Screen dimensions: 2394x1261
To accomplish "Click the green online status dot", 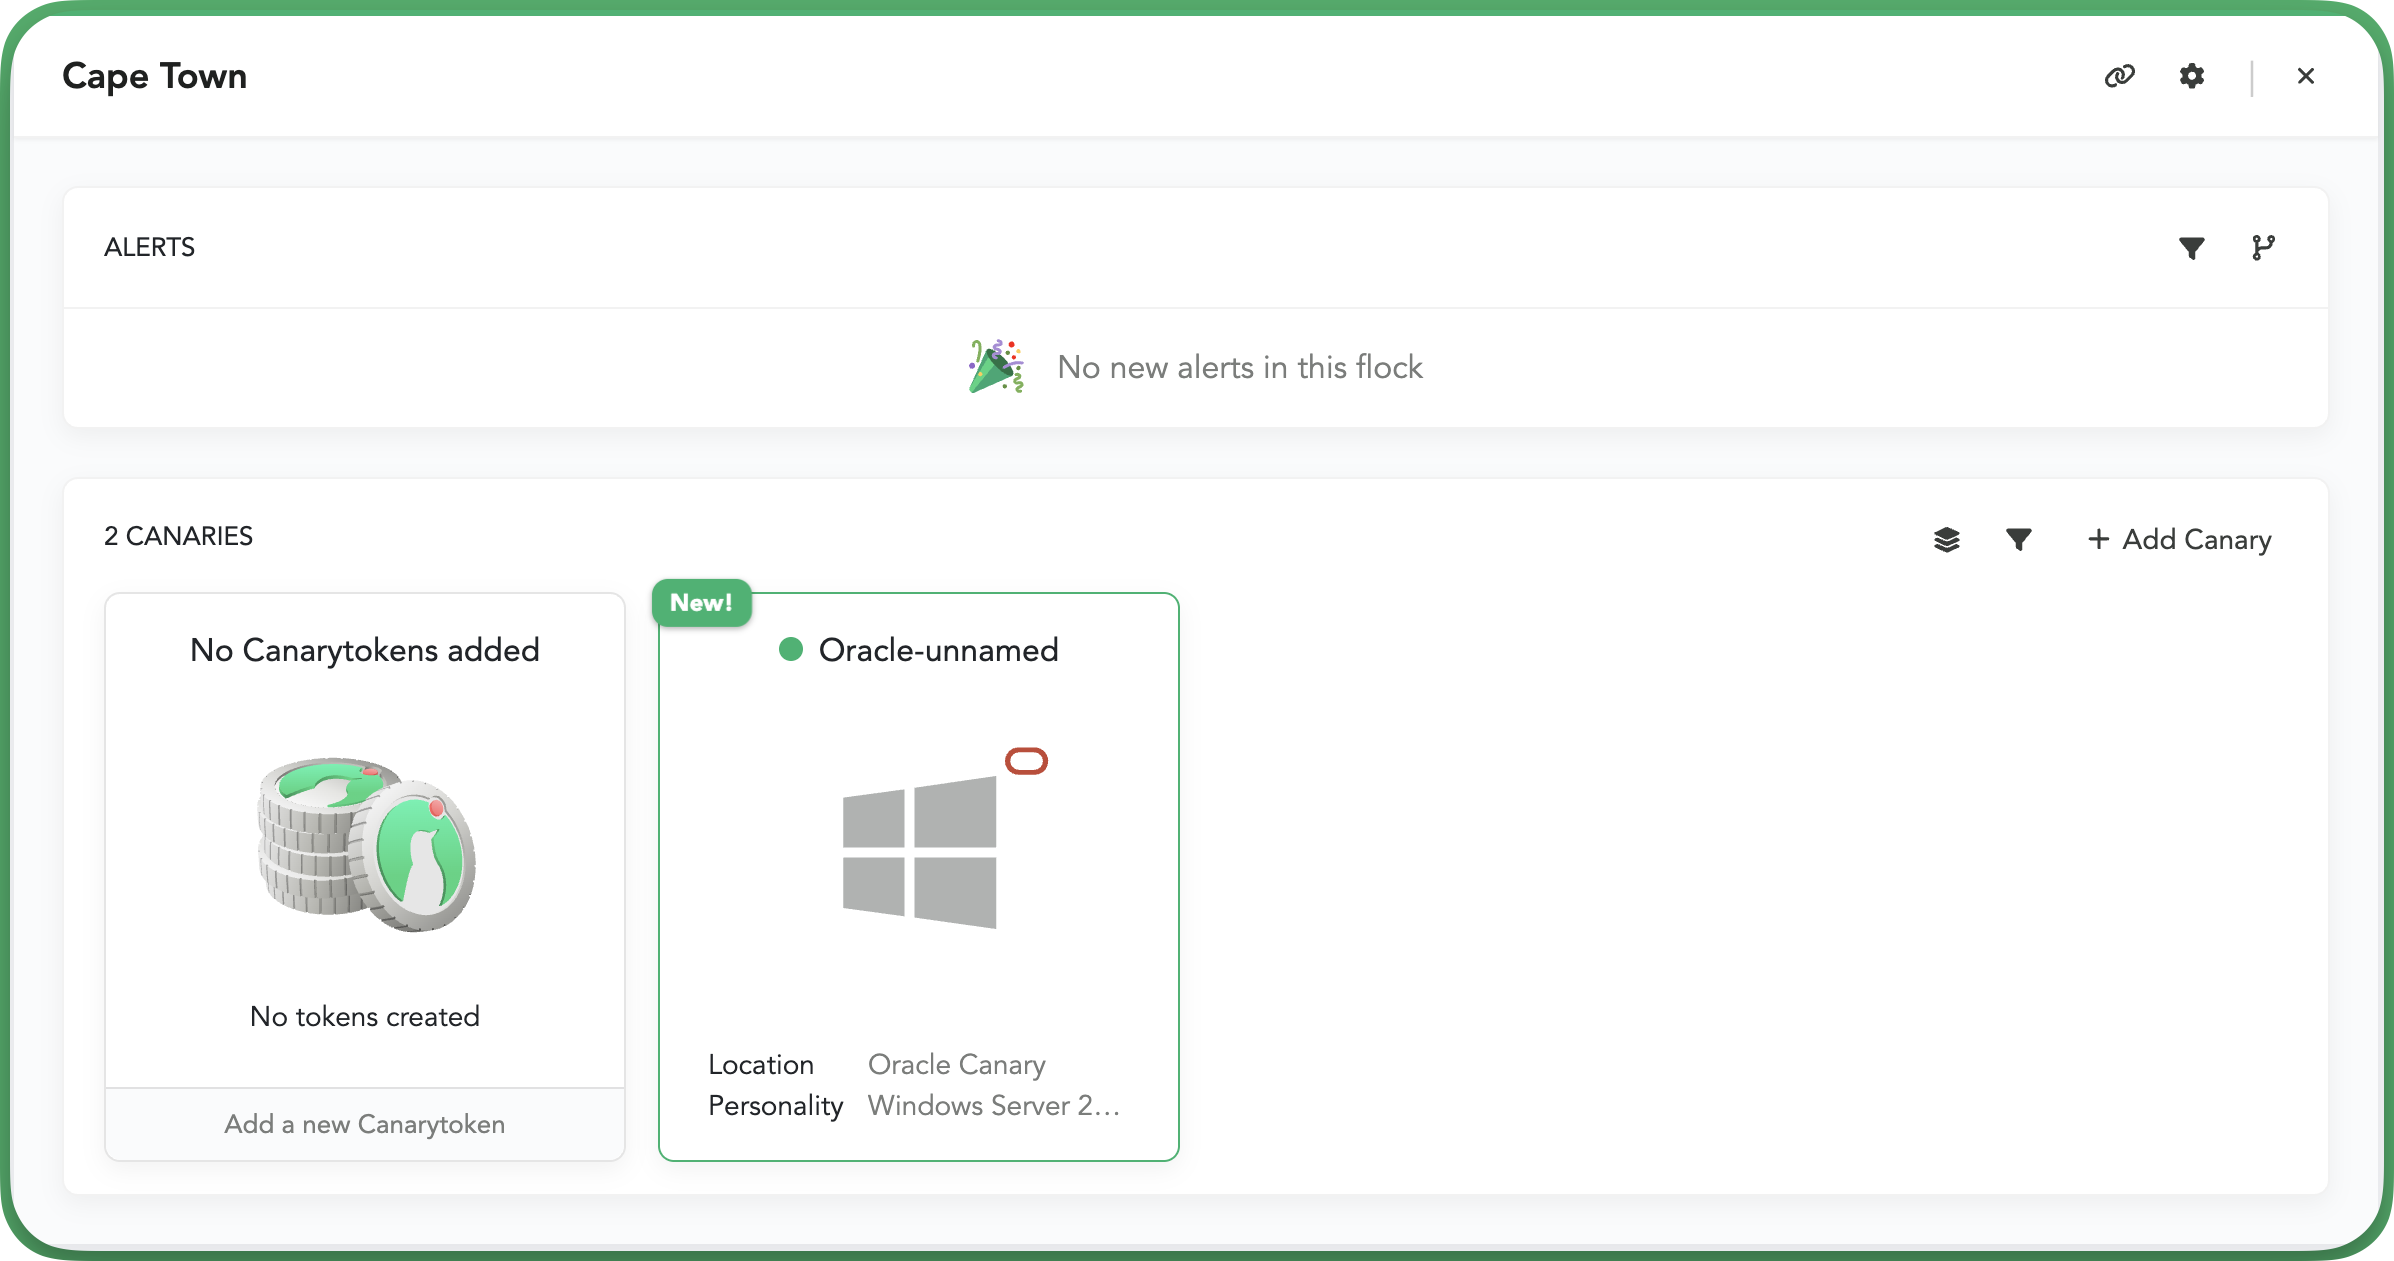I will point(791,650).
